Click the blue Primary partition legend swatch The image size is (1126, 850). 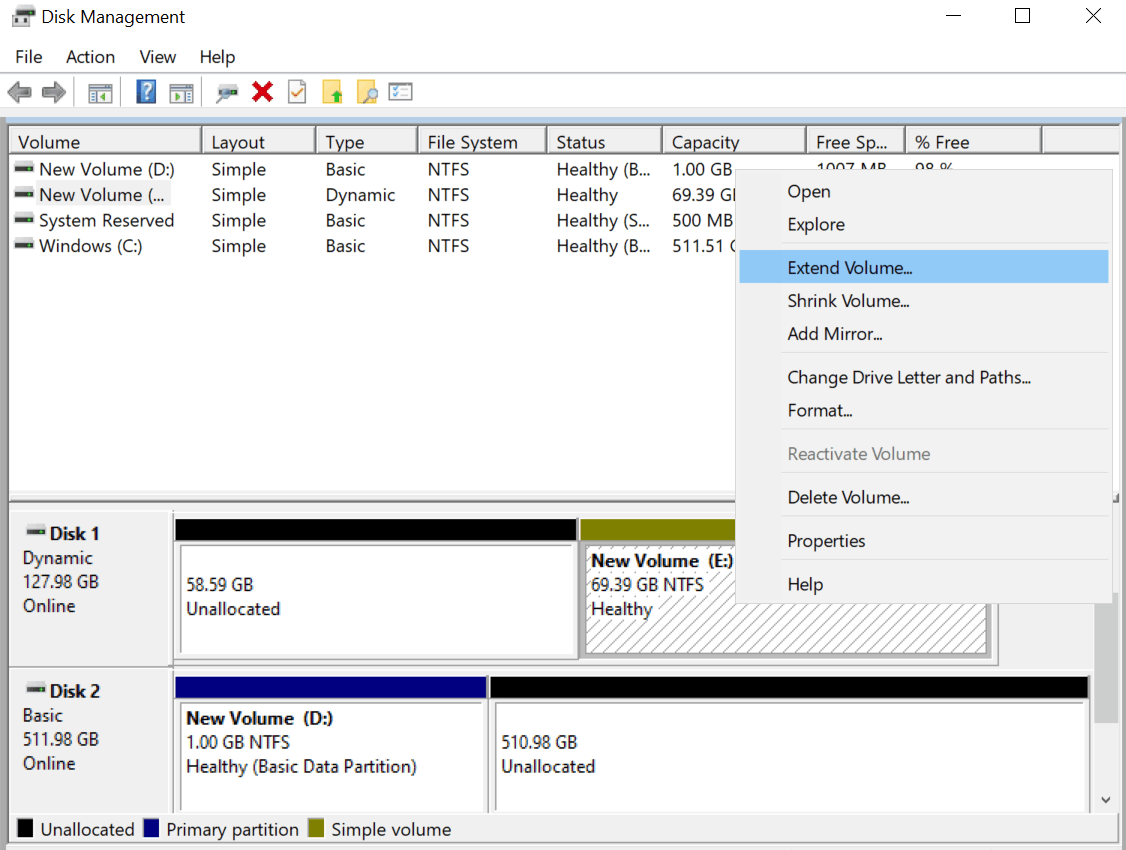click(151, 828)
